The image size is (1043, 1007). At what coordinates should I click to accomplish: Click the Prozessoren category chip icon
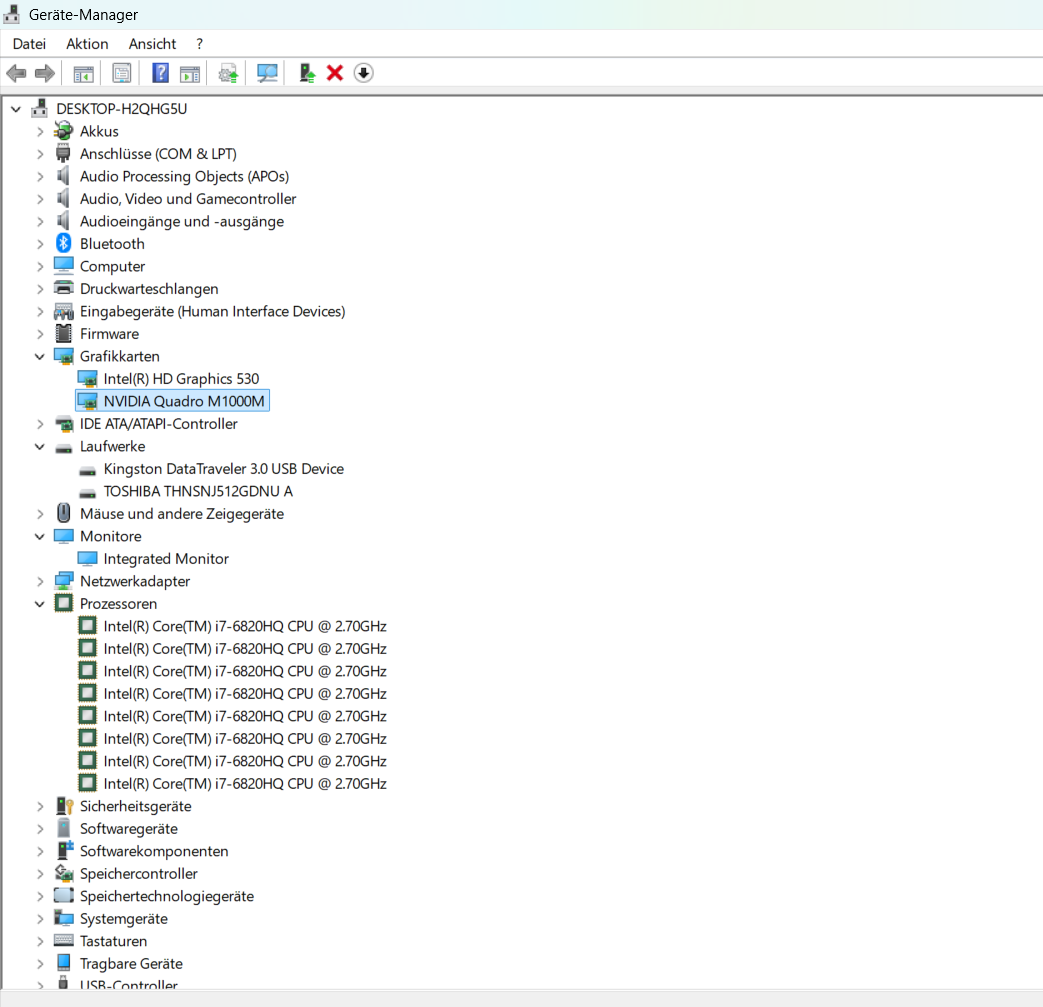(x=63, y=603)
